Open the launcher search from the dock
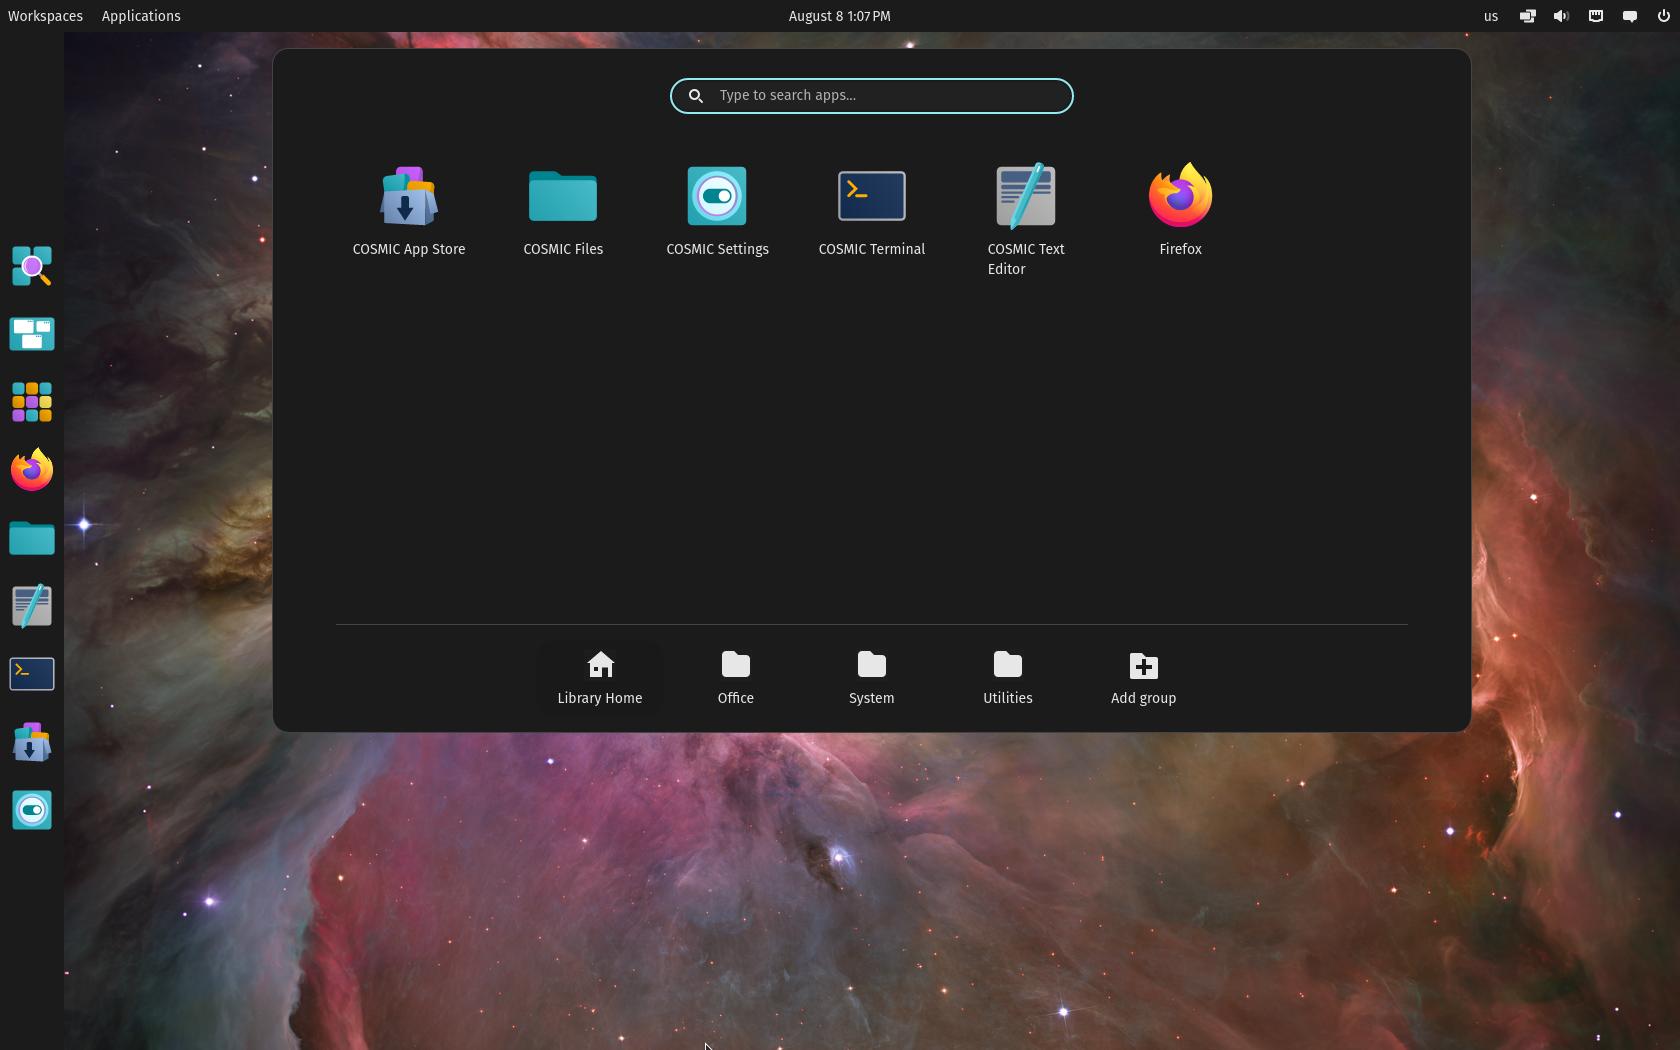 (x=32, y=266)
